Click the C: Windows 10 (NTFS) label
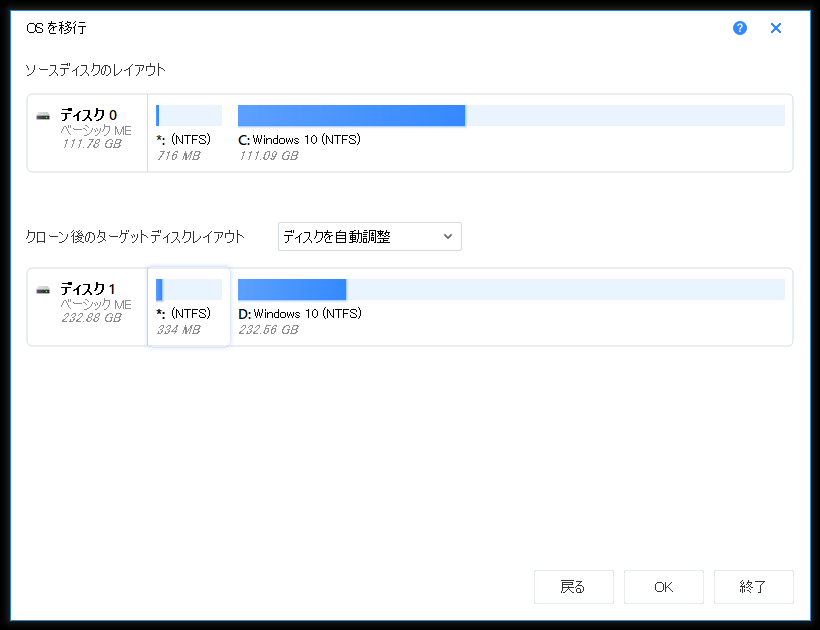Viewport: 820px width, 630px height. pos(299,140)
